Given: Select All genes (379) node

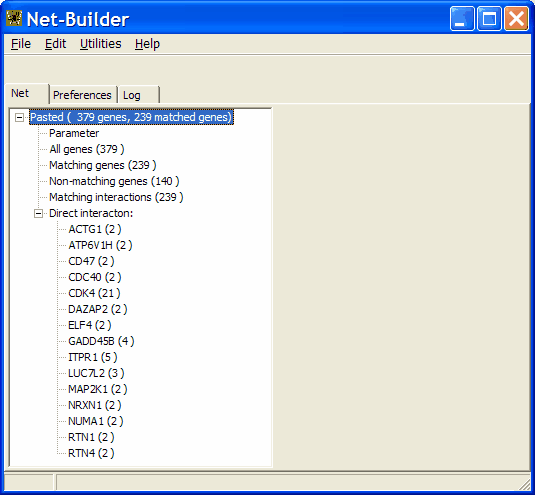Looking at the screenshot, I should (87, 149).
